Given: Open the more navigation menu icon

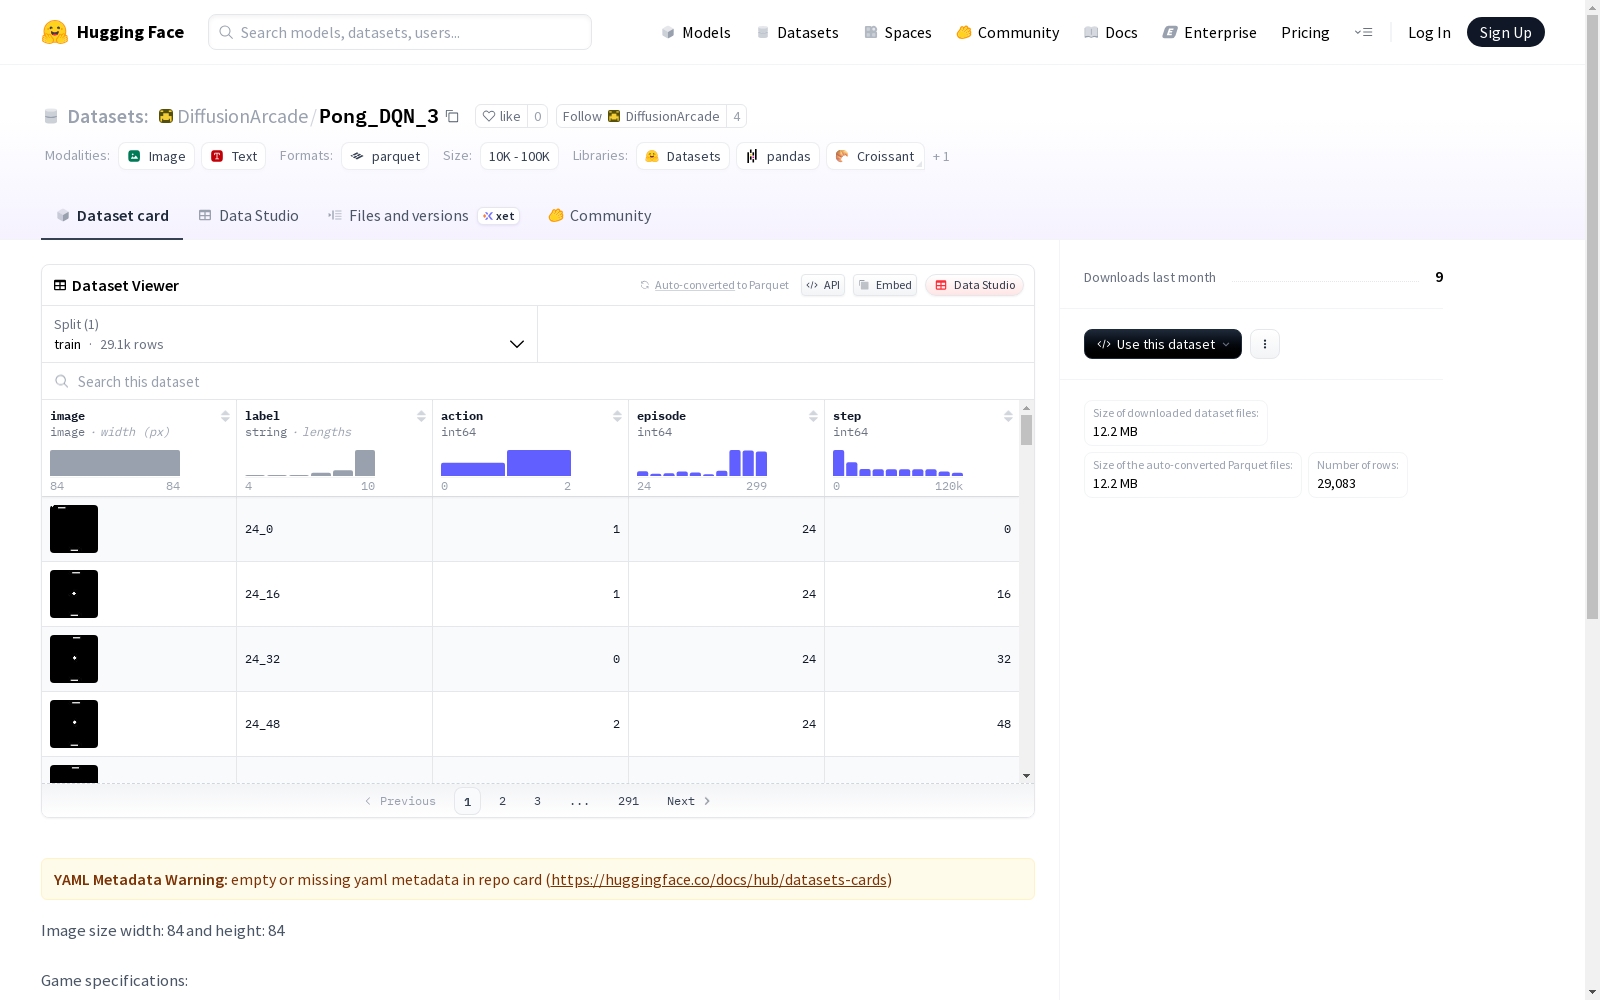Looking at the screenshot, I should coord(1363,32).
